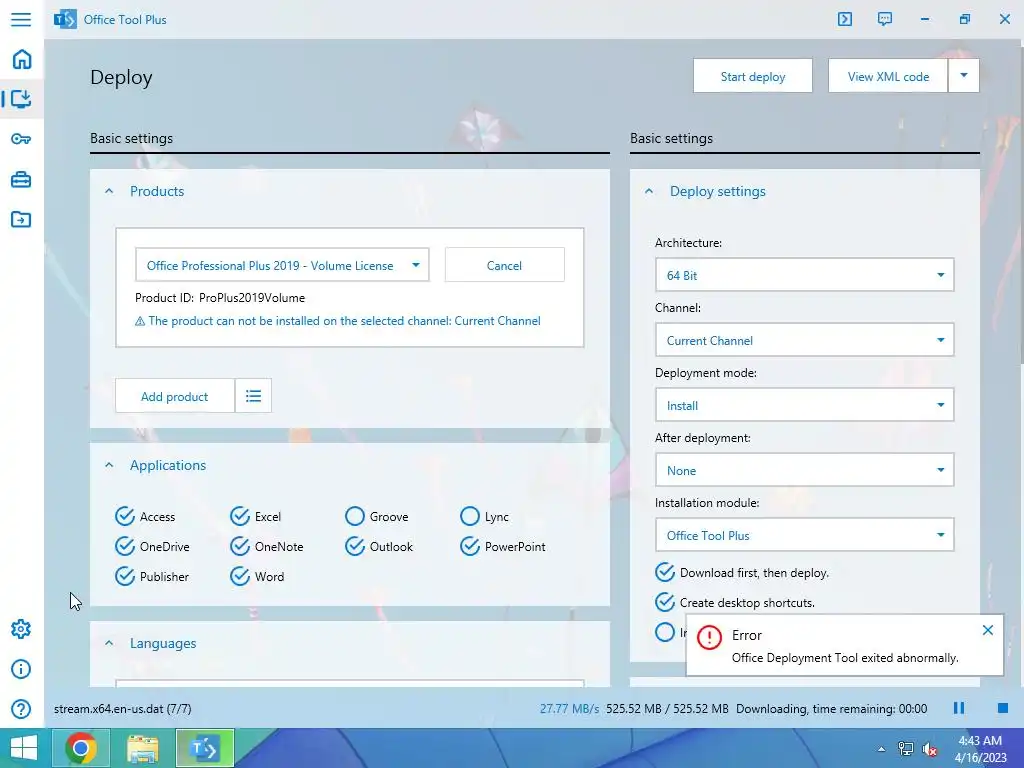Image resolution: width=1024 pixels, height=768 pixels.
Task: Enable the Groove application
Action: [355, 517]
